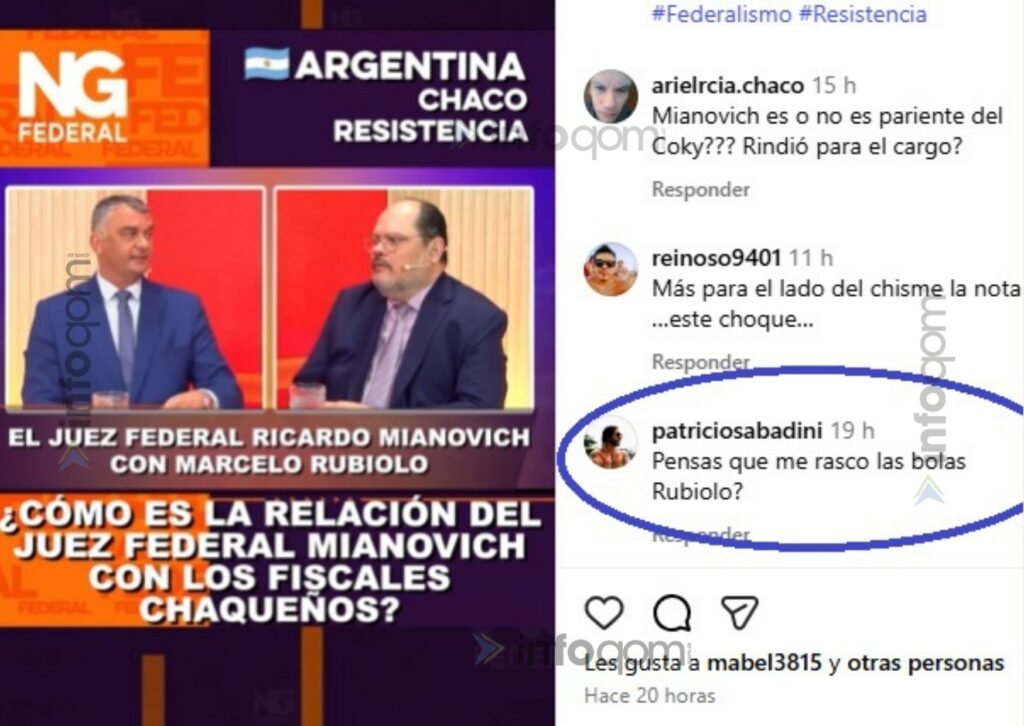1024x726 pixels.
Task: Show list of otras personas who liked
Action: pos(925,663)
